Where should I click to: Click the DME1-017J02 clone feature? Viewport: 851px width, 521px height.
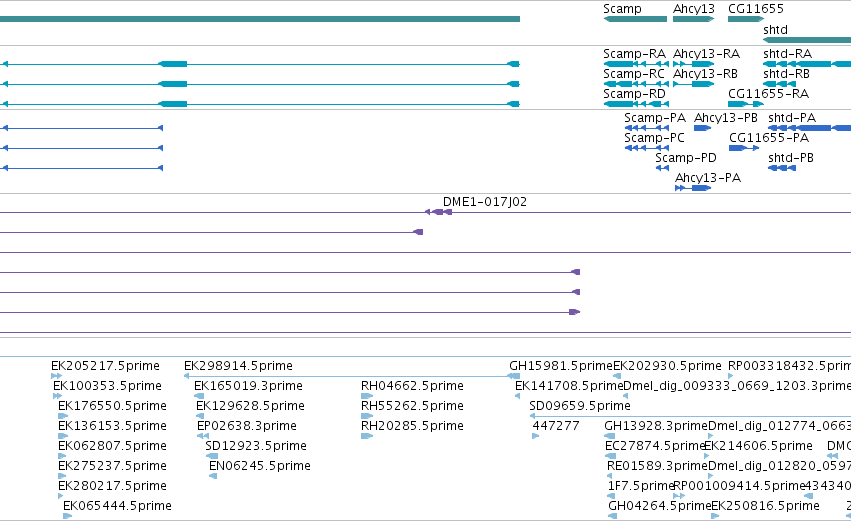pos(439,212)
